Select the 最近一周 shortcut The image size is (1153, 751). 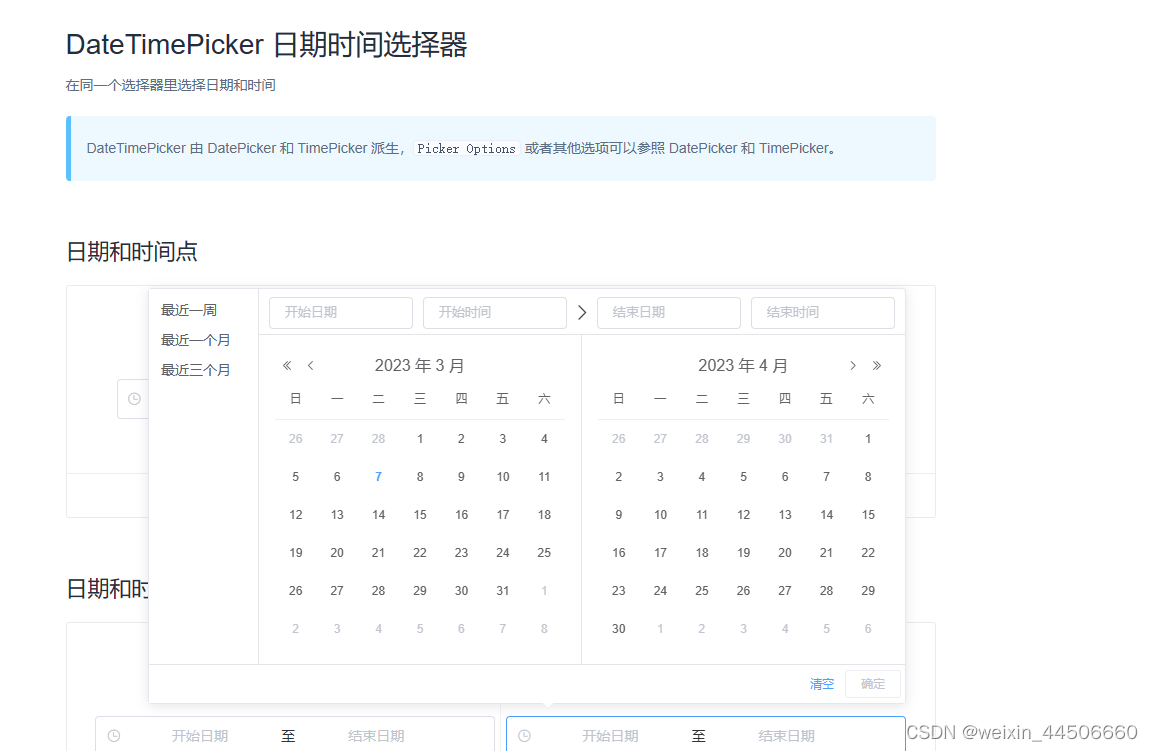[x=189, y=309]
